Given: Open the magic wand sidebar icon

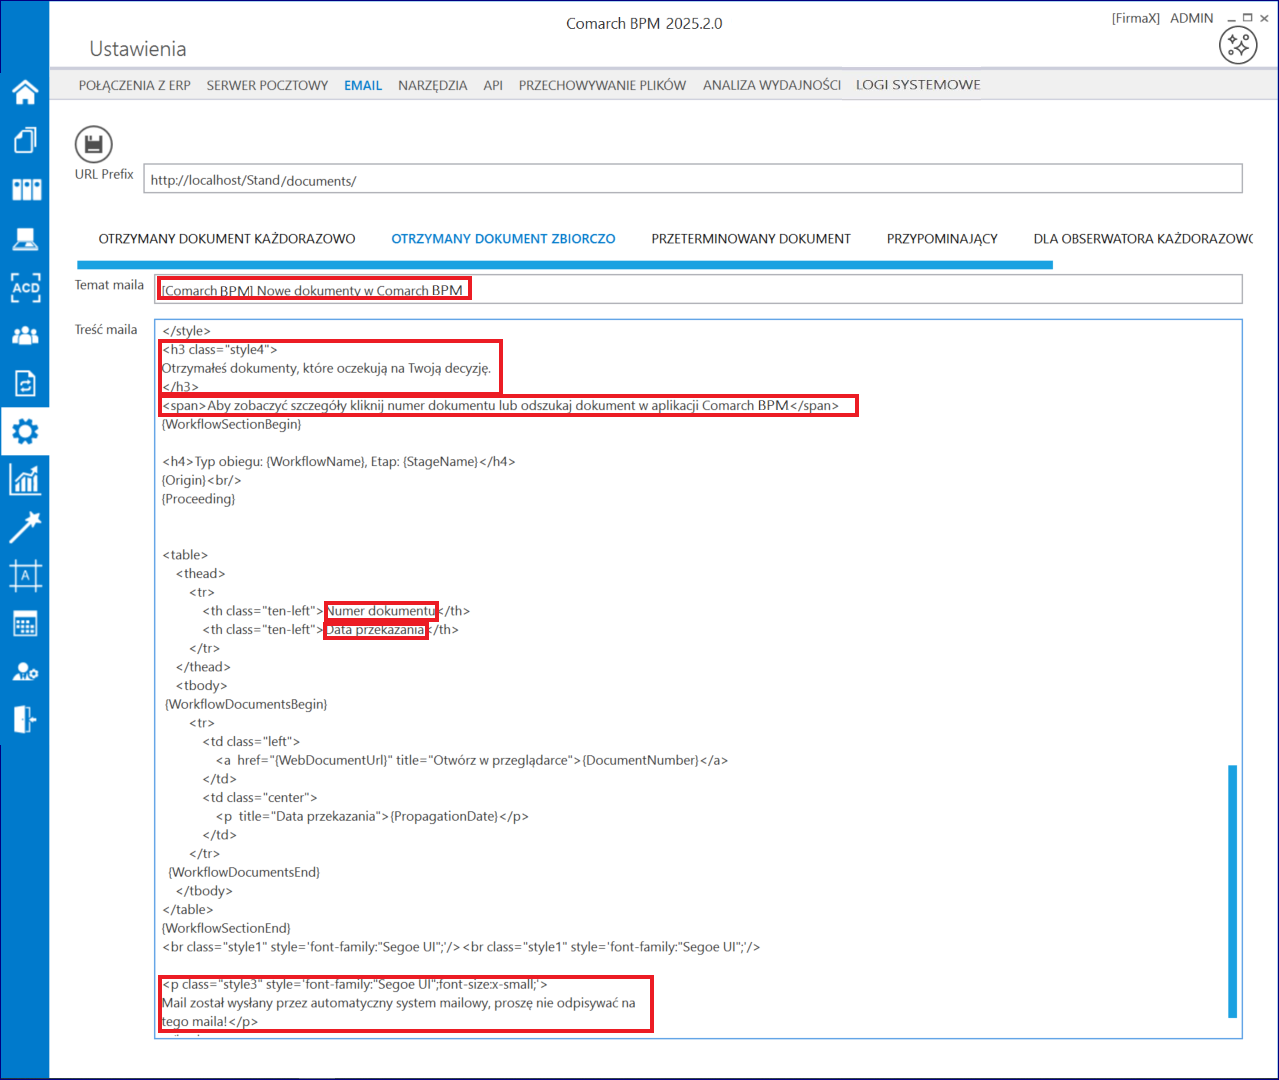Looking at the screenshot, I should (x=25, y=527).
